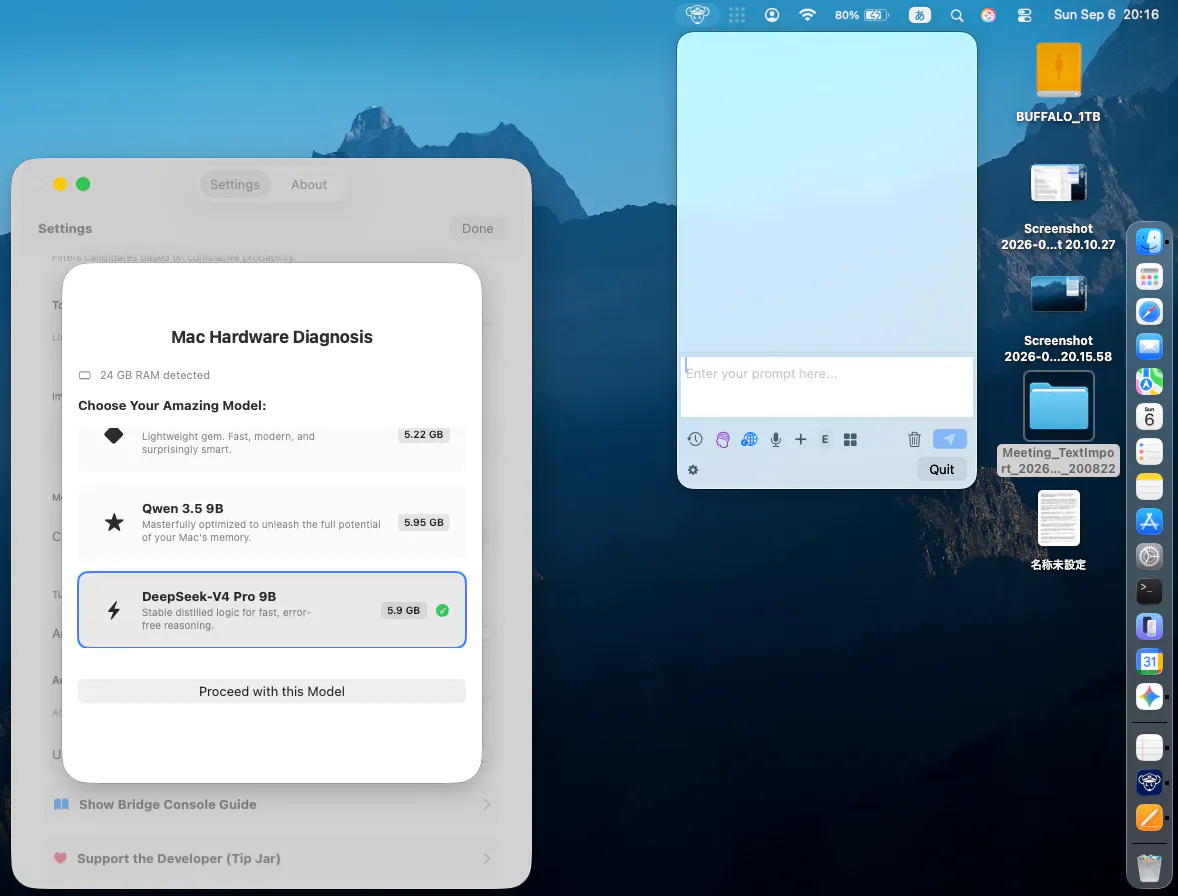Screen dimensions: 1178x896
Task: Open Wi-Fi menu in menu bar
Action: pos(807,14)
